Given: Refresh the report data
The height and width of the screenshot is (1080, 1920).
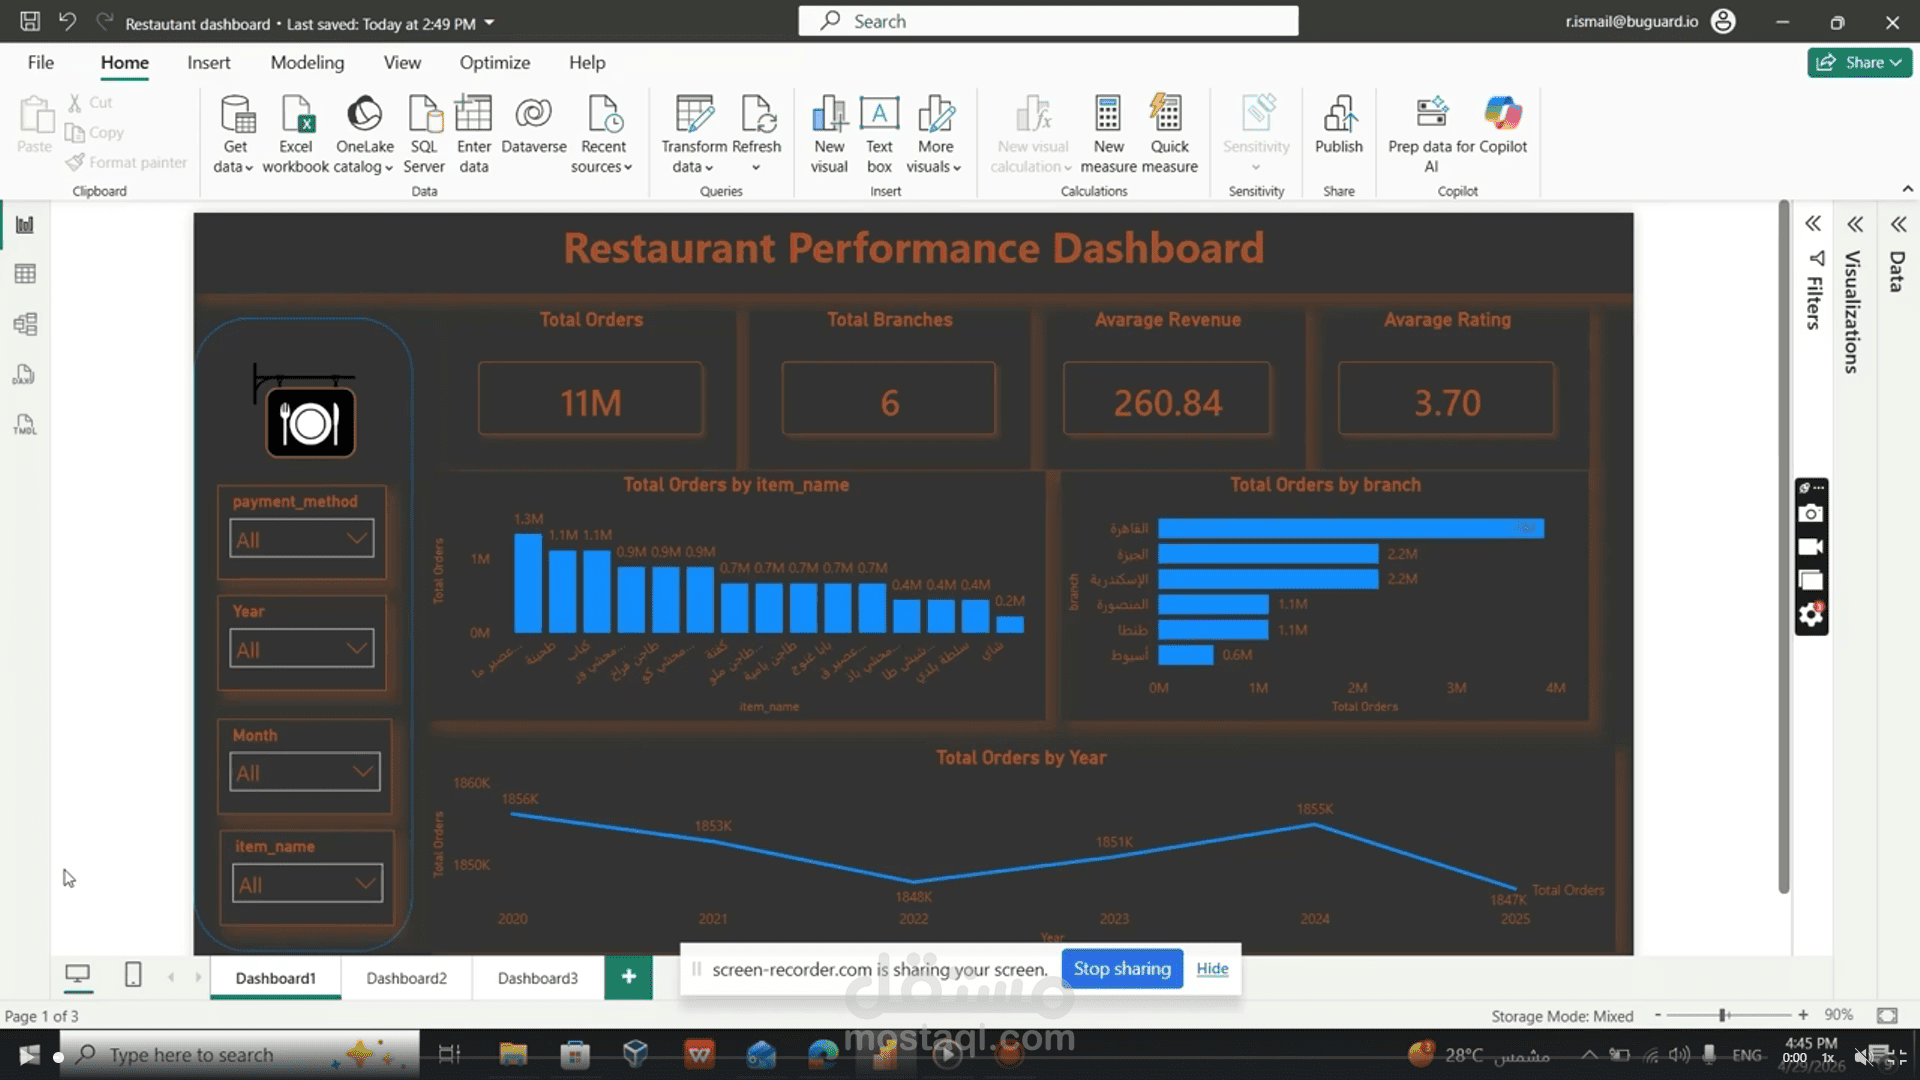Looking at the screenshot, I should click(x=756, y=134).
